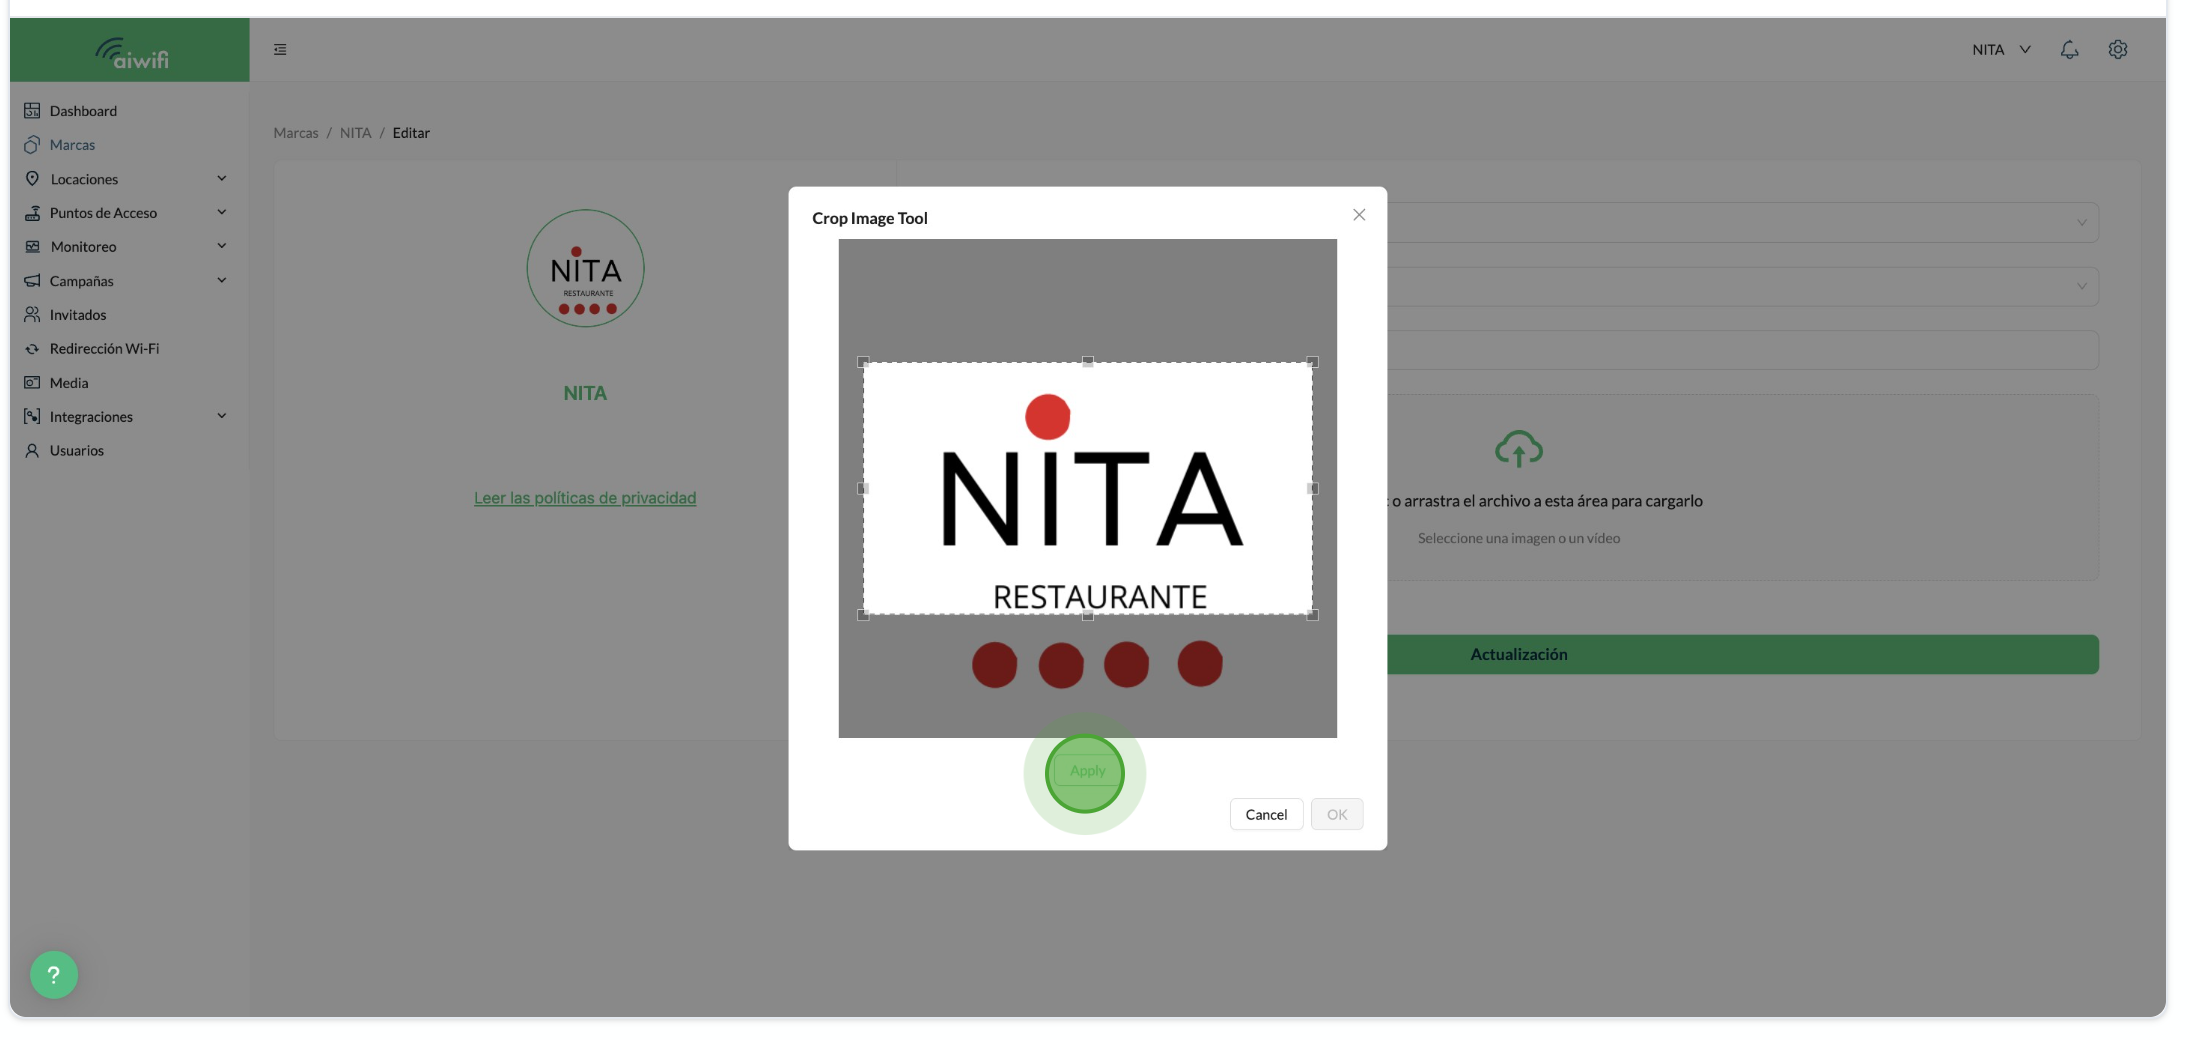Image resolution: width=2190 pixels, height=1040 pixels.
Task: Click the Editar breadcrumb text
Action: click(x=411, y=133)
